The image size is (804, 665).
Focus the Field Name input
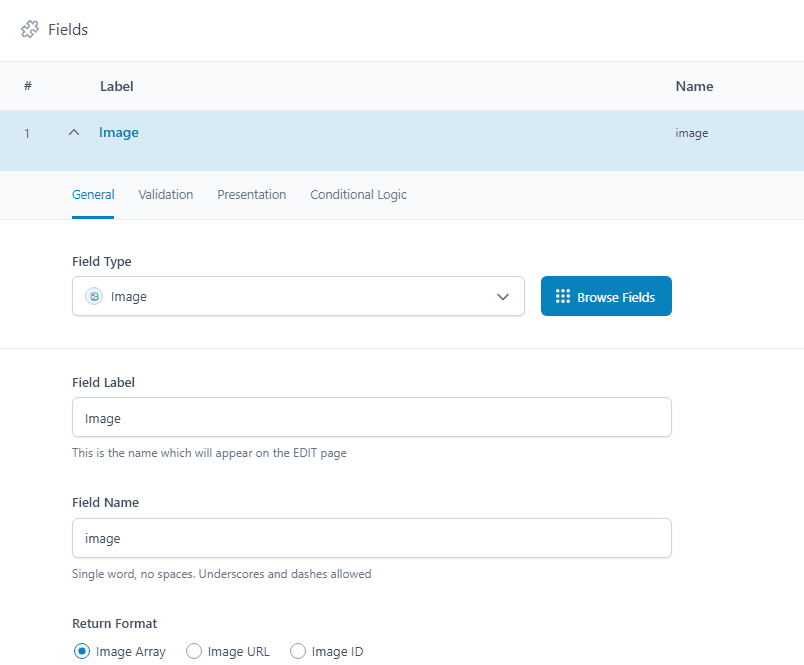372,538
